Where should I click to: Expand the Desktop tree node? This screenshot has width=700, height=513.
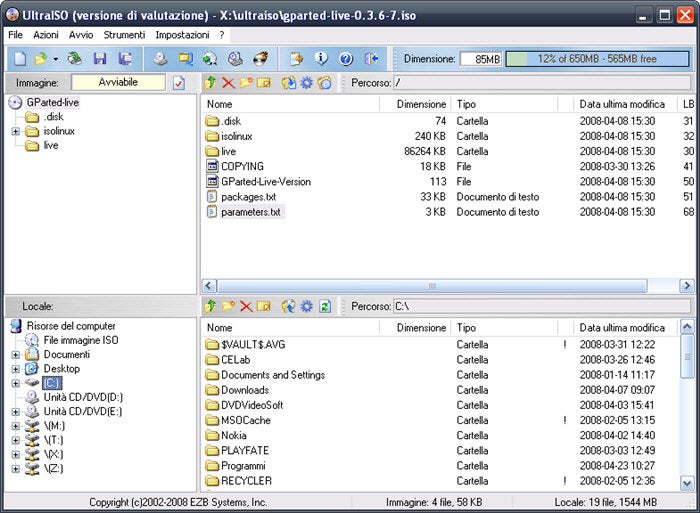pos(16,369)
